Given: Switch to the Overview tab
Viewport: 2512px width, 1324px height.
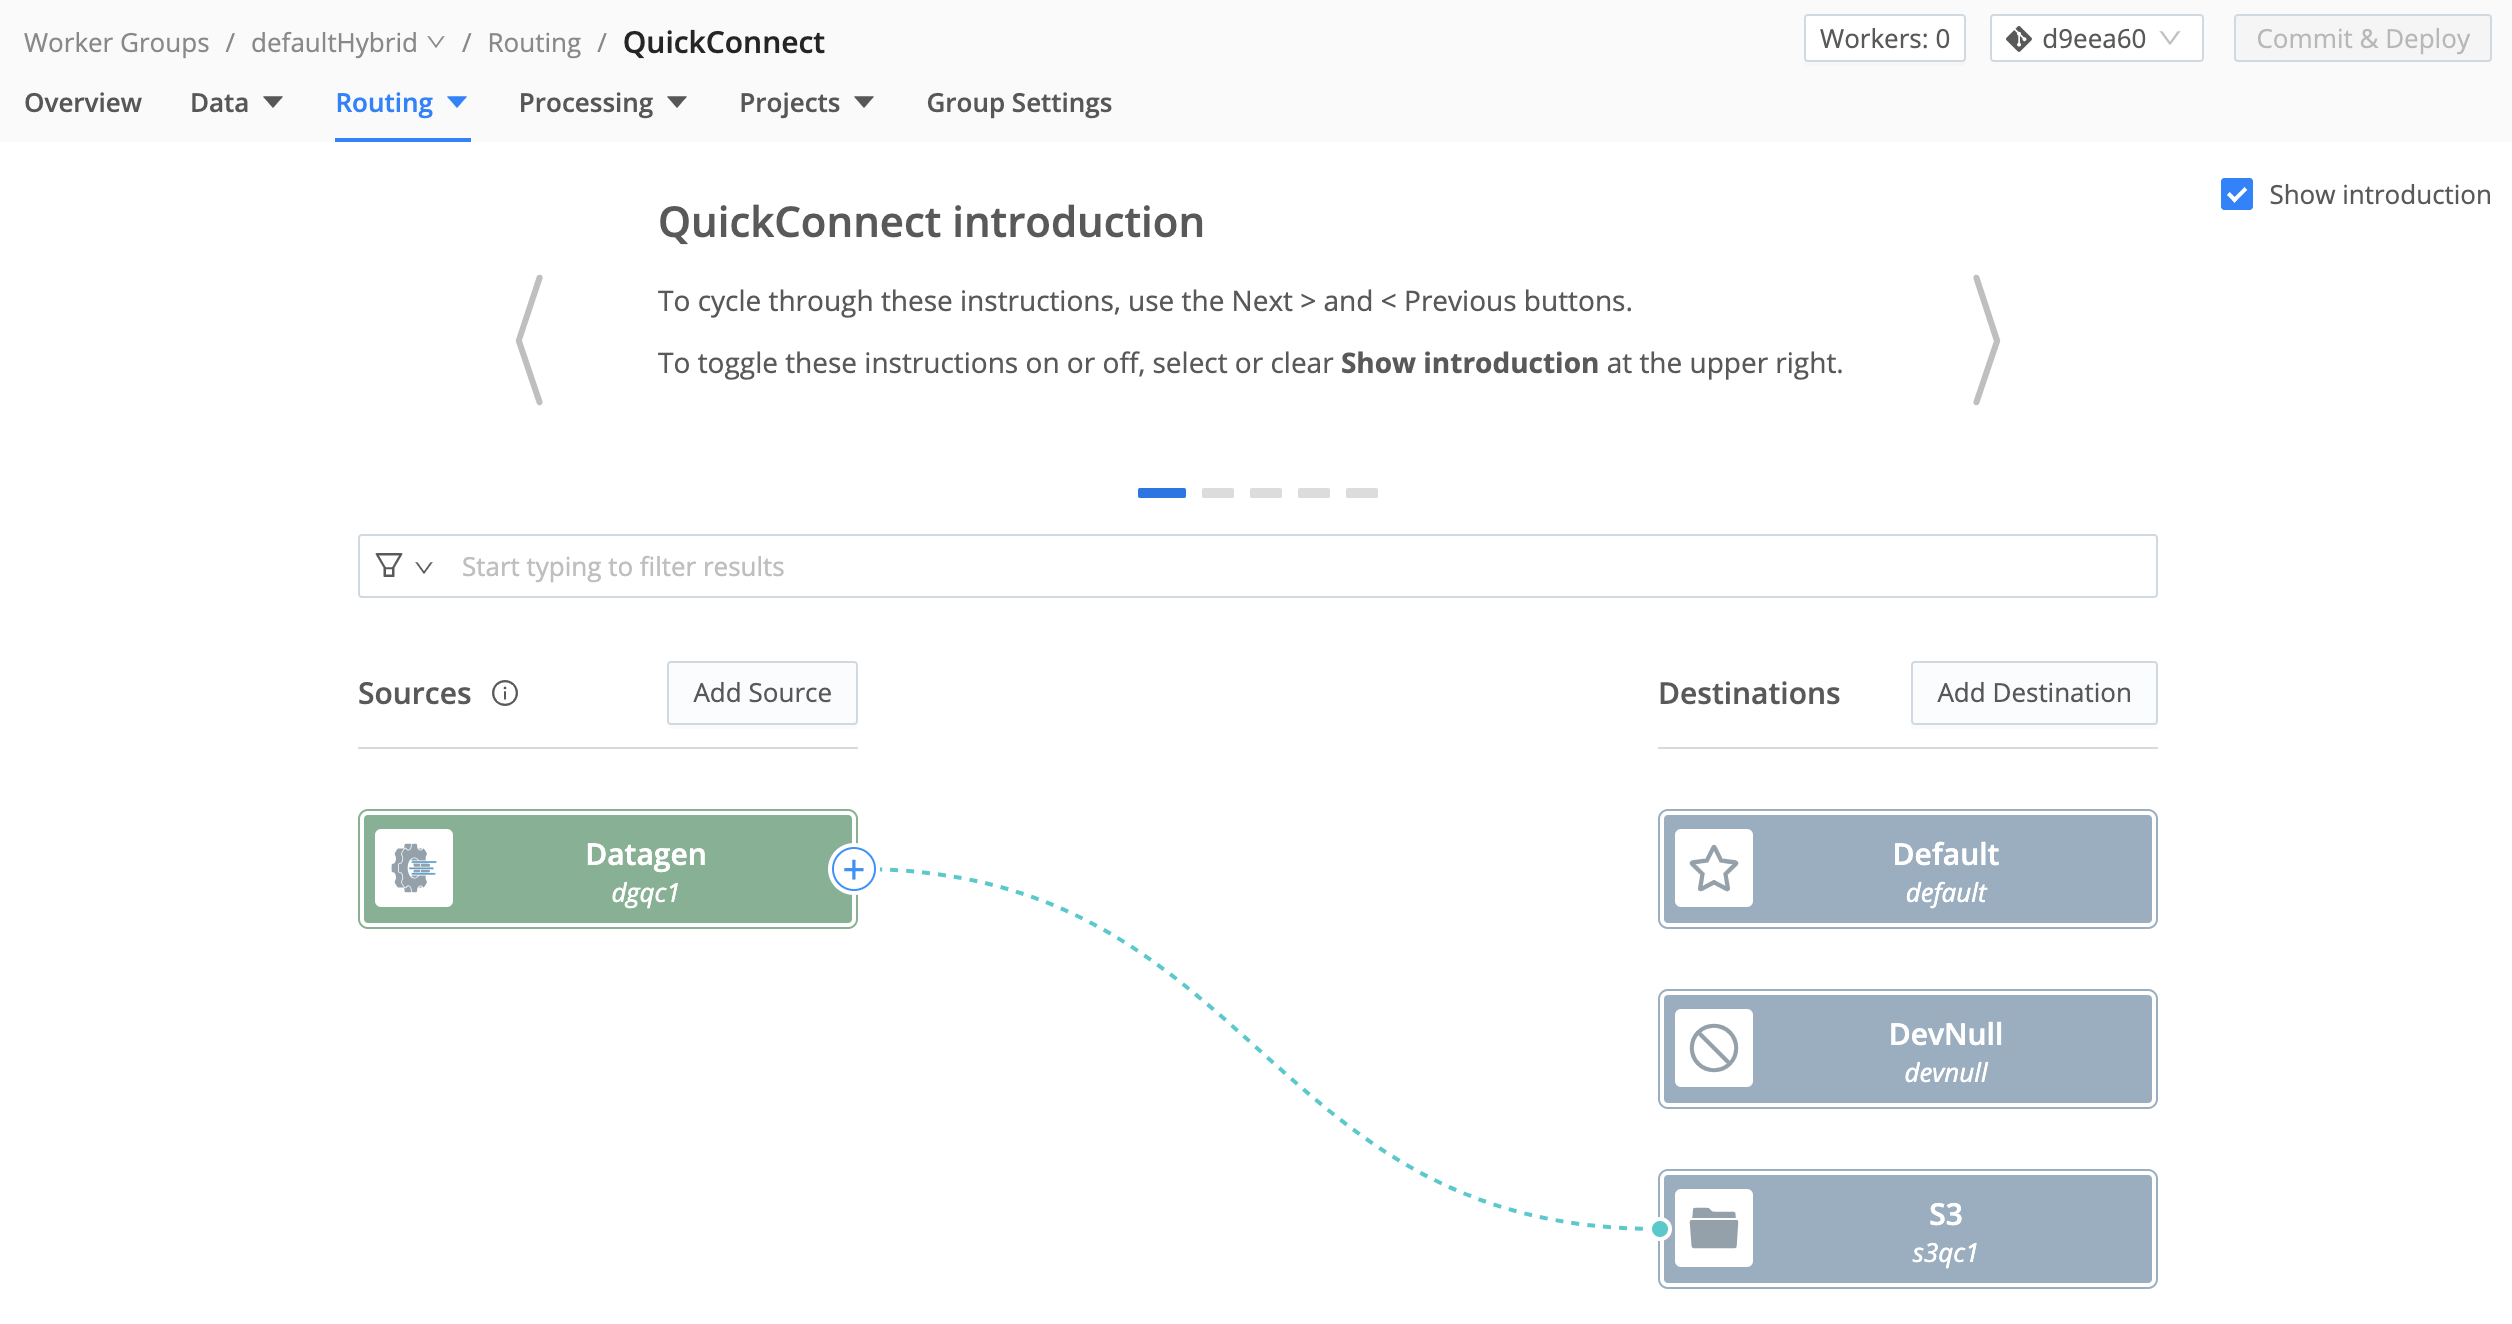Looking at the screenshot, I should point(83,102).
